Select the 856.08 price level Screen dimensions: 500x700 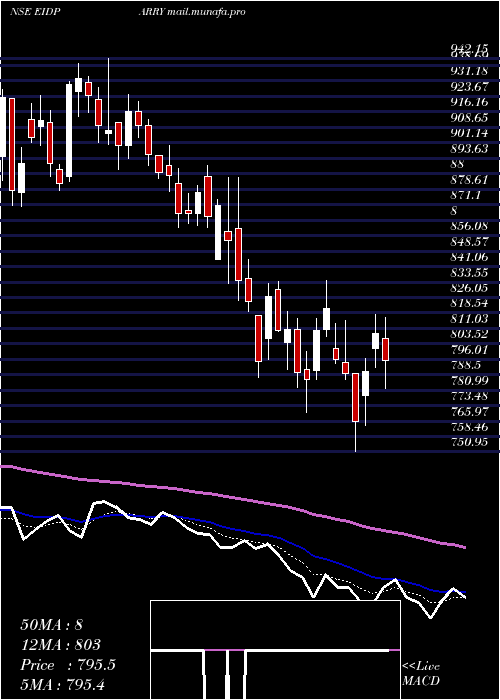pyautogui.click(x=469, y=226)
